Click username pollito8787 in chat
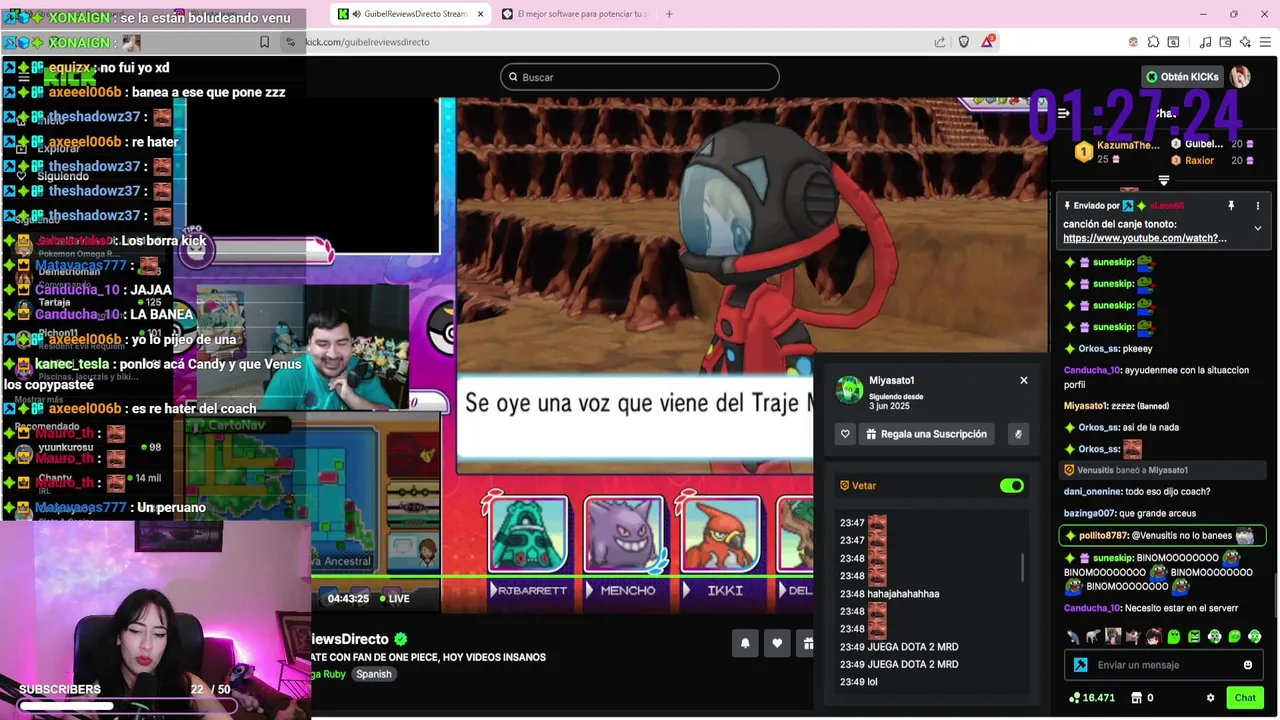The height and width of the screenshot is (720, 1280). tap(1103, 536)
